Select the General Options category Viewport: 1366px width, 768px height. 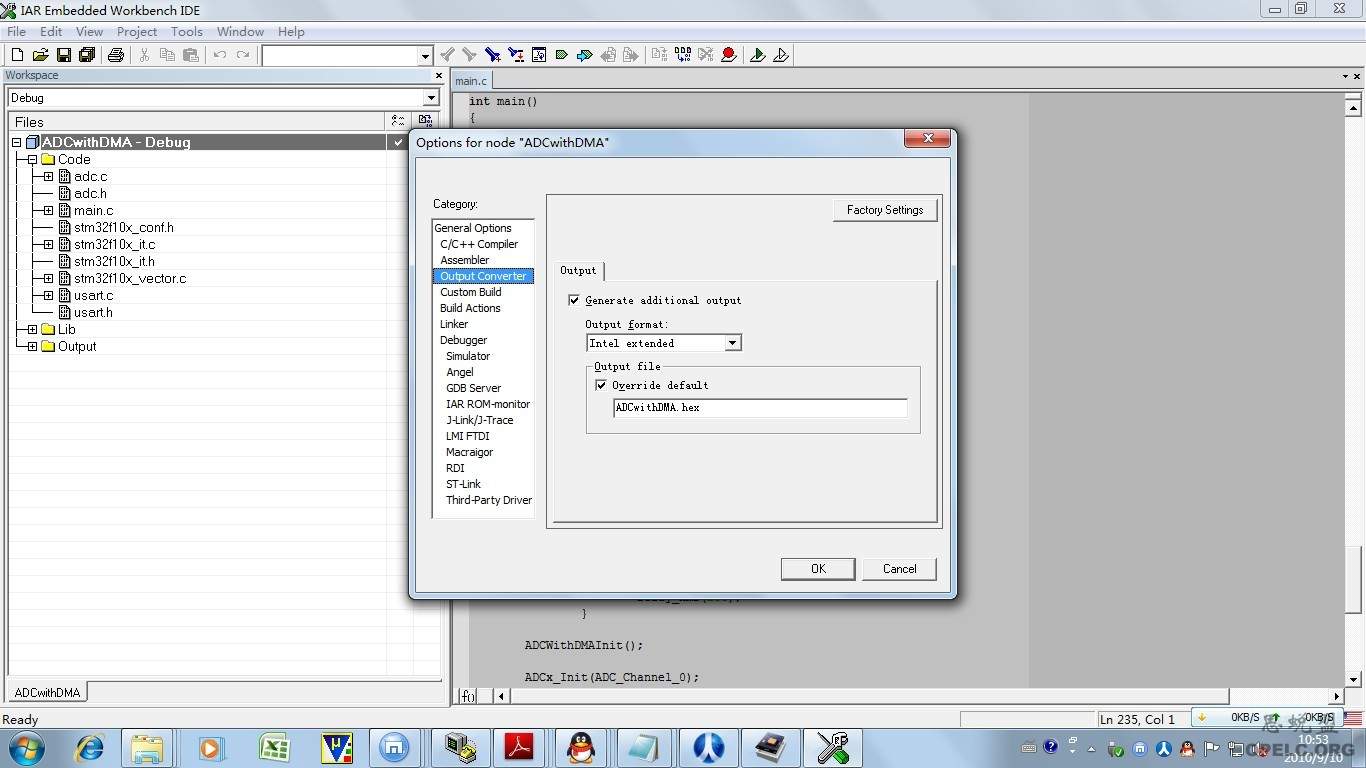[473, 228]
